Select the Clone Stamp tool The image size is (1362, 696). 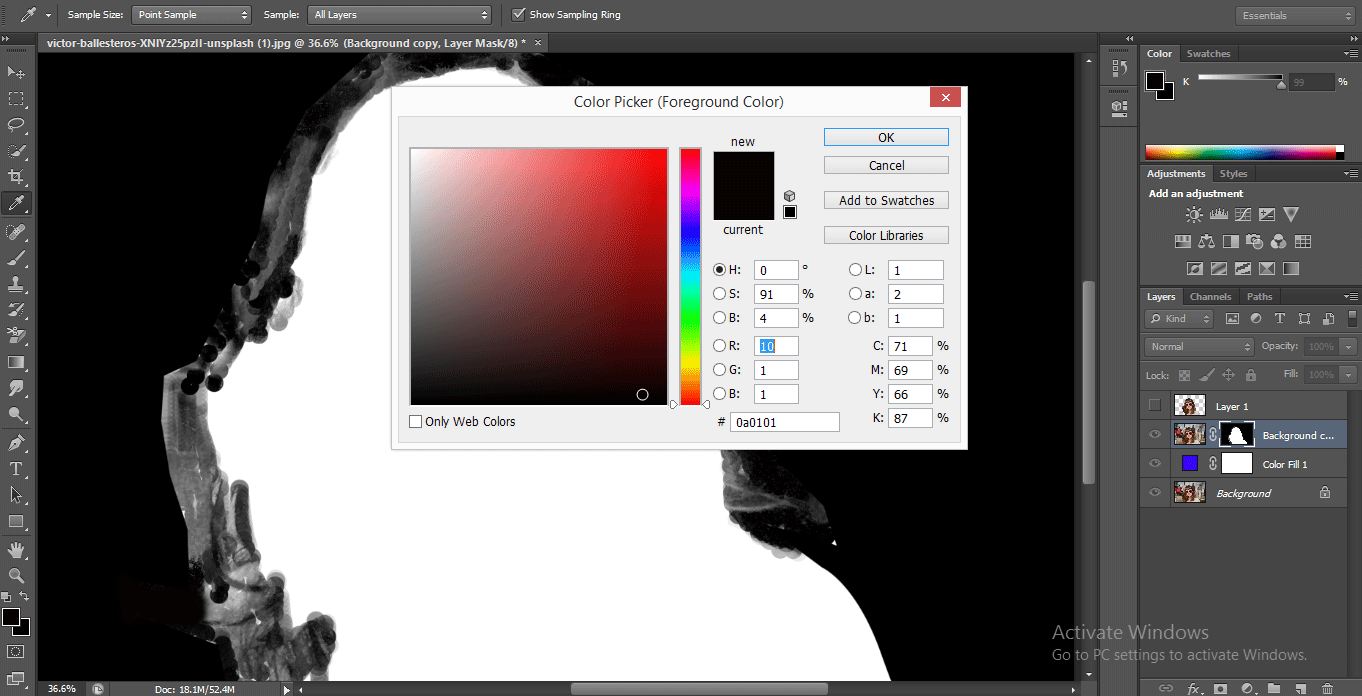pos(17,284)
